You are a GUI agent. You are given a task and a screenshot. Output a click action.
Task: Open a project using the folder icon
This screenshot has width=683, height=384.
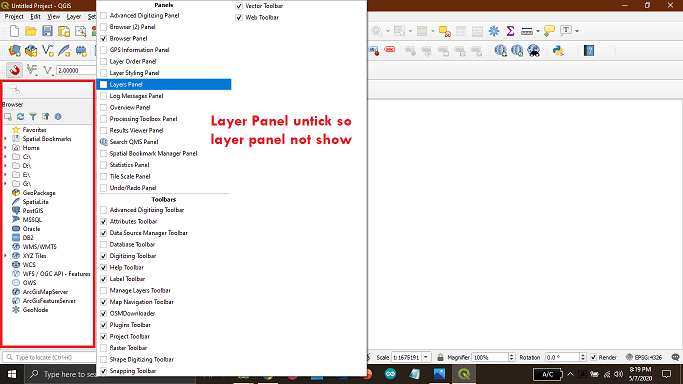coord(31,31)
